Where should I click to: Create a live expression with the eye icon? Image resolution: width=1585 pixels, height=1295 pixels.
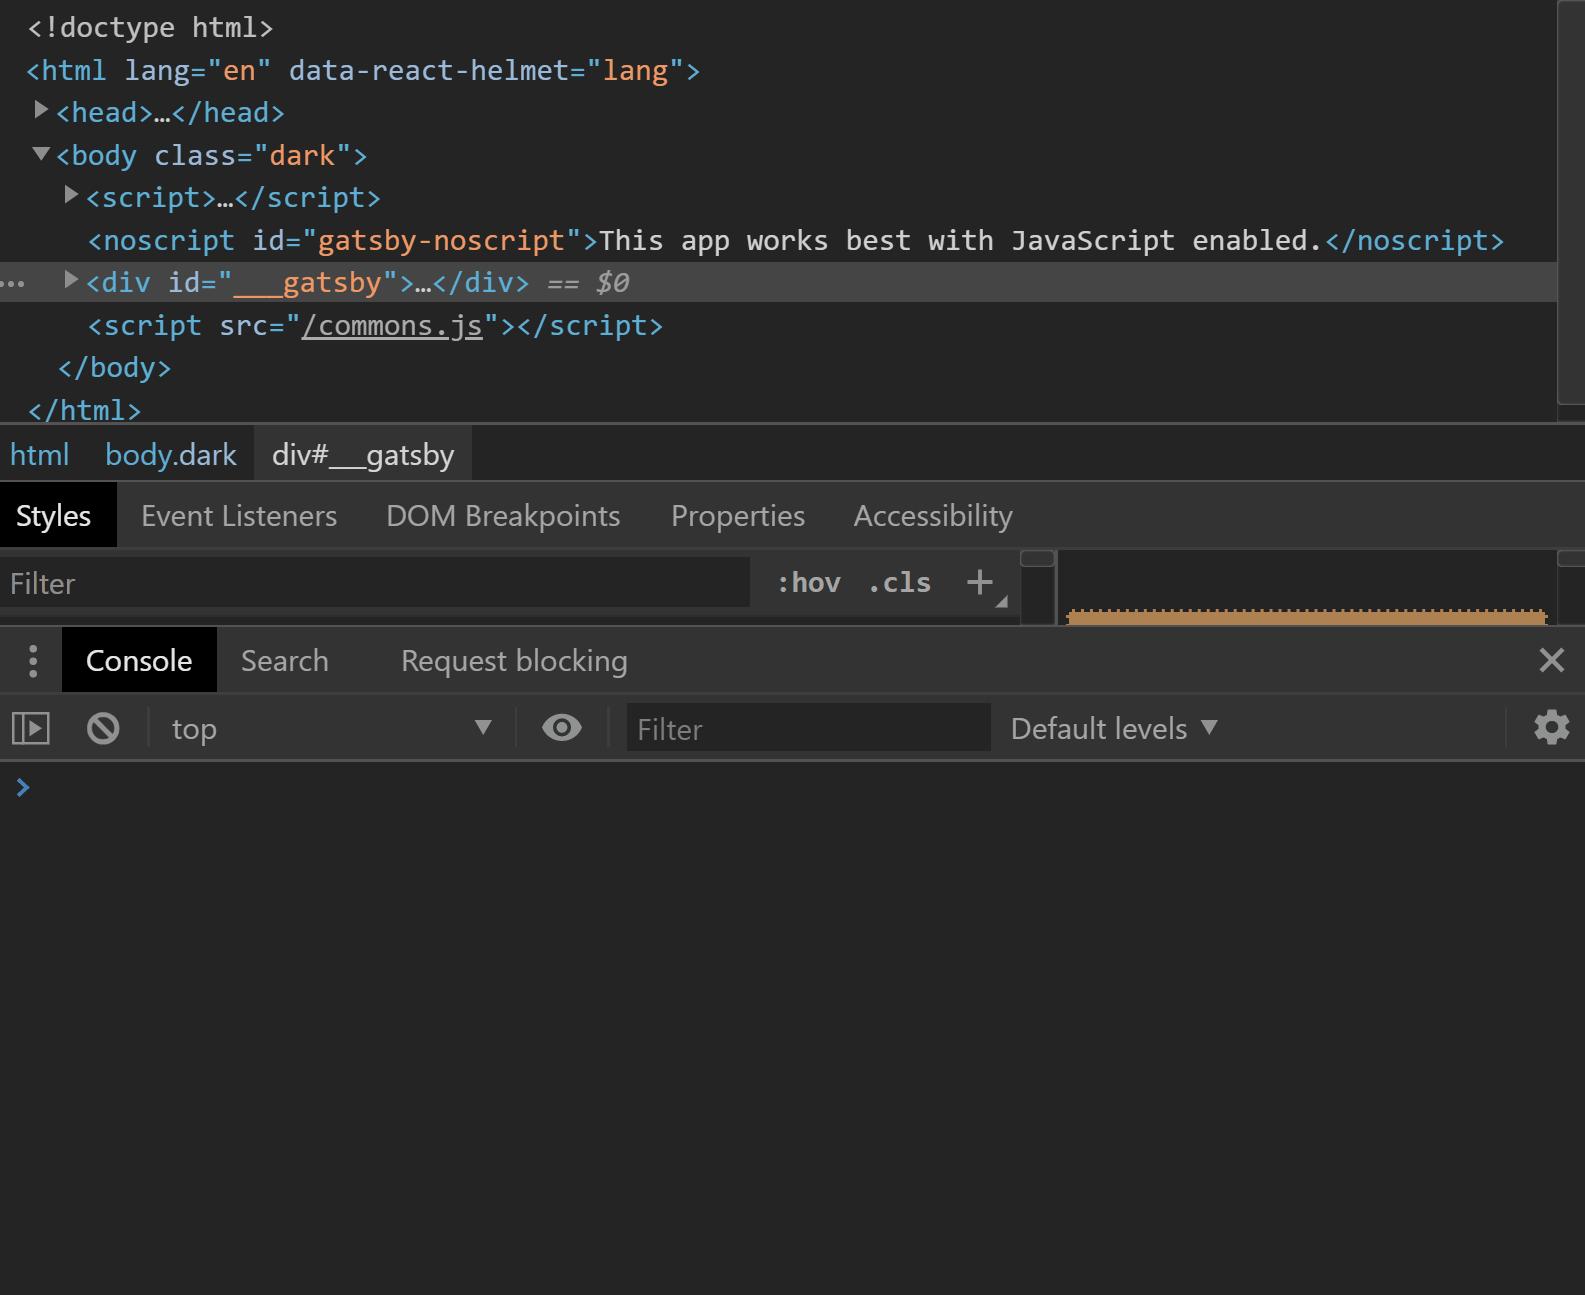coord(561,728)
